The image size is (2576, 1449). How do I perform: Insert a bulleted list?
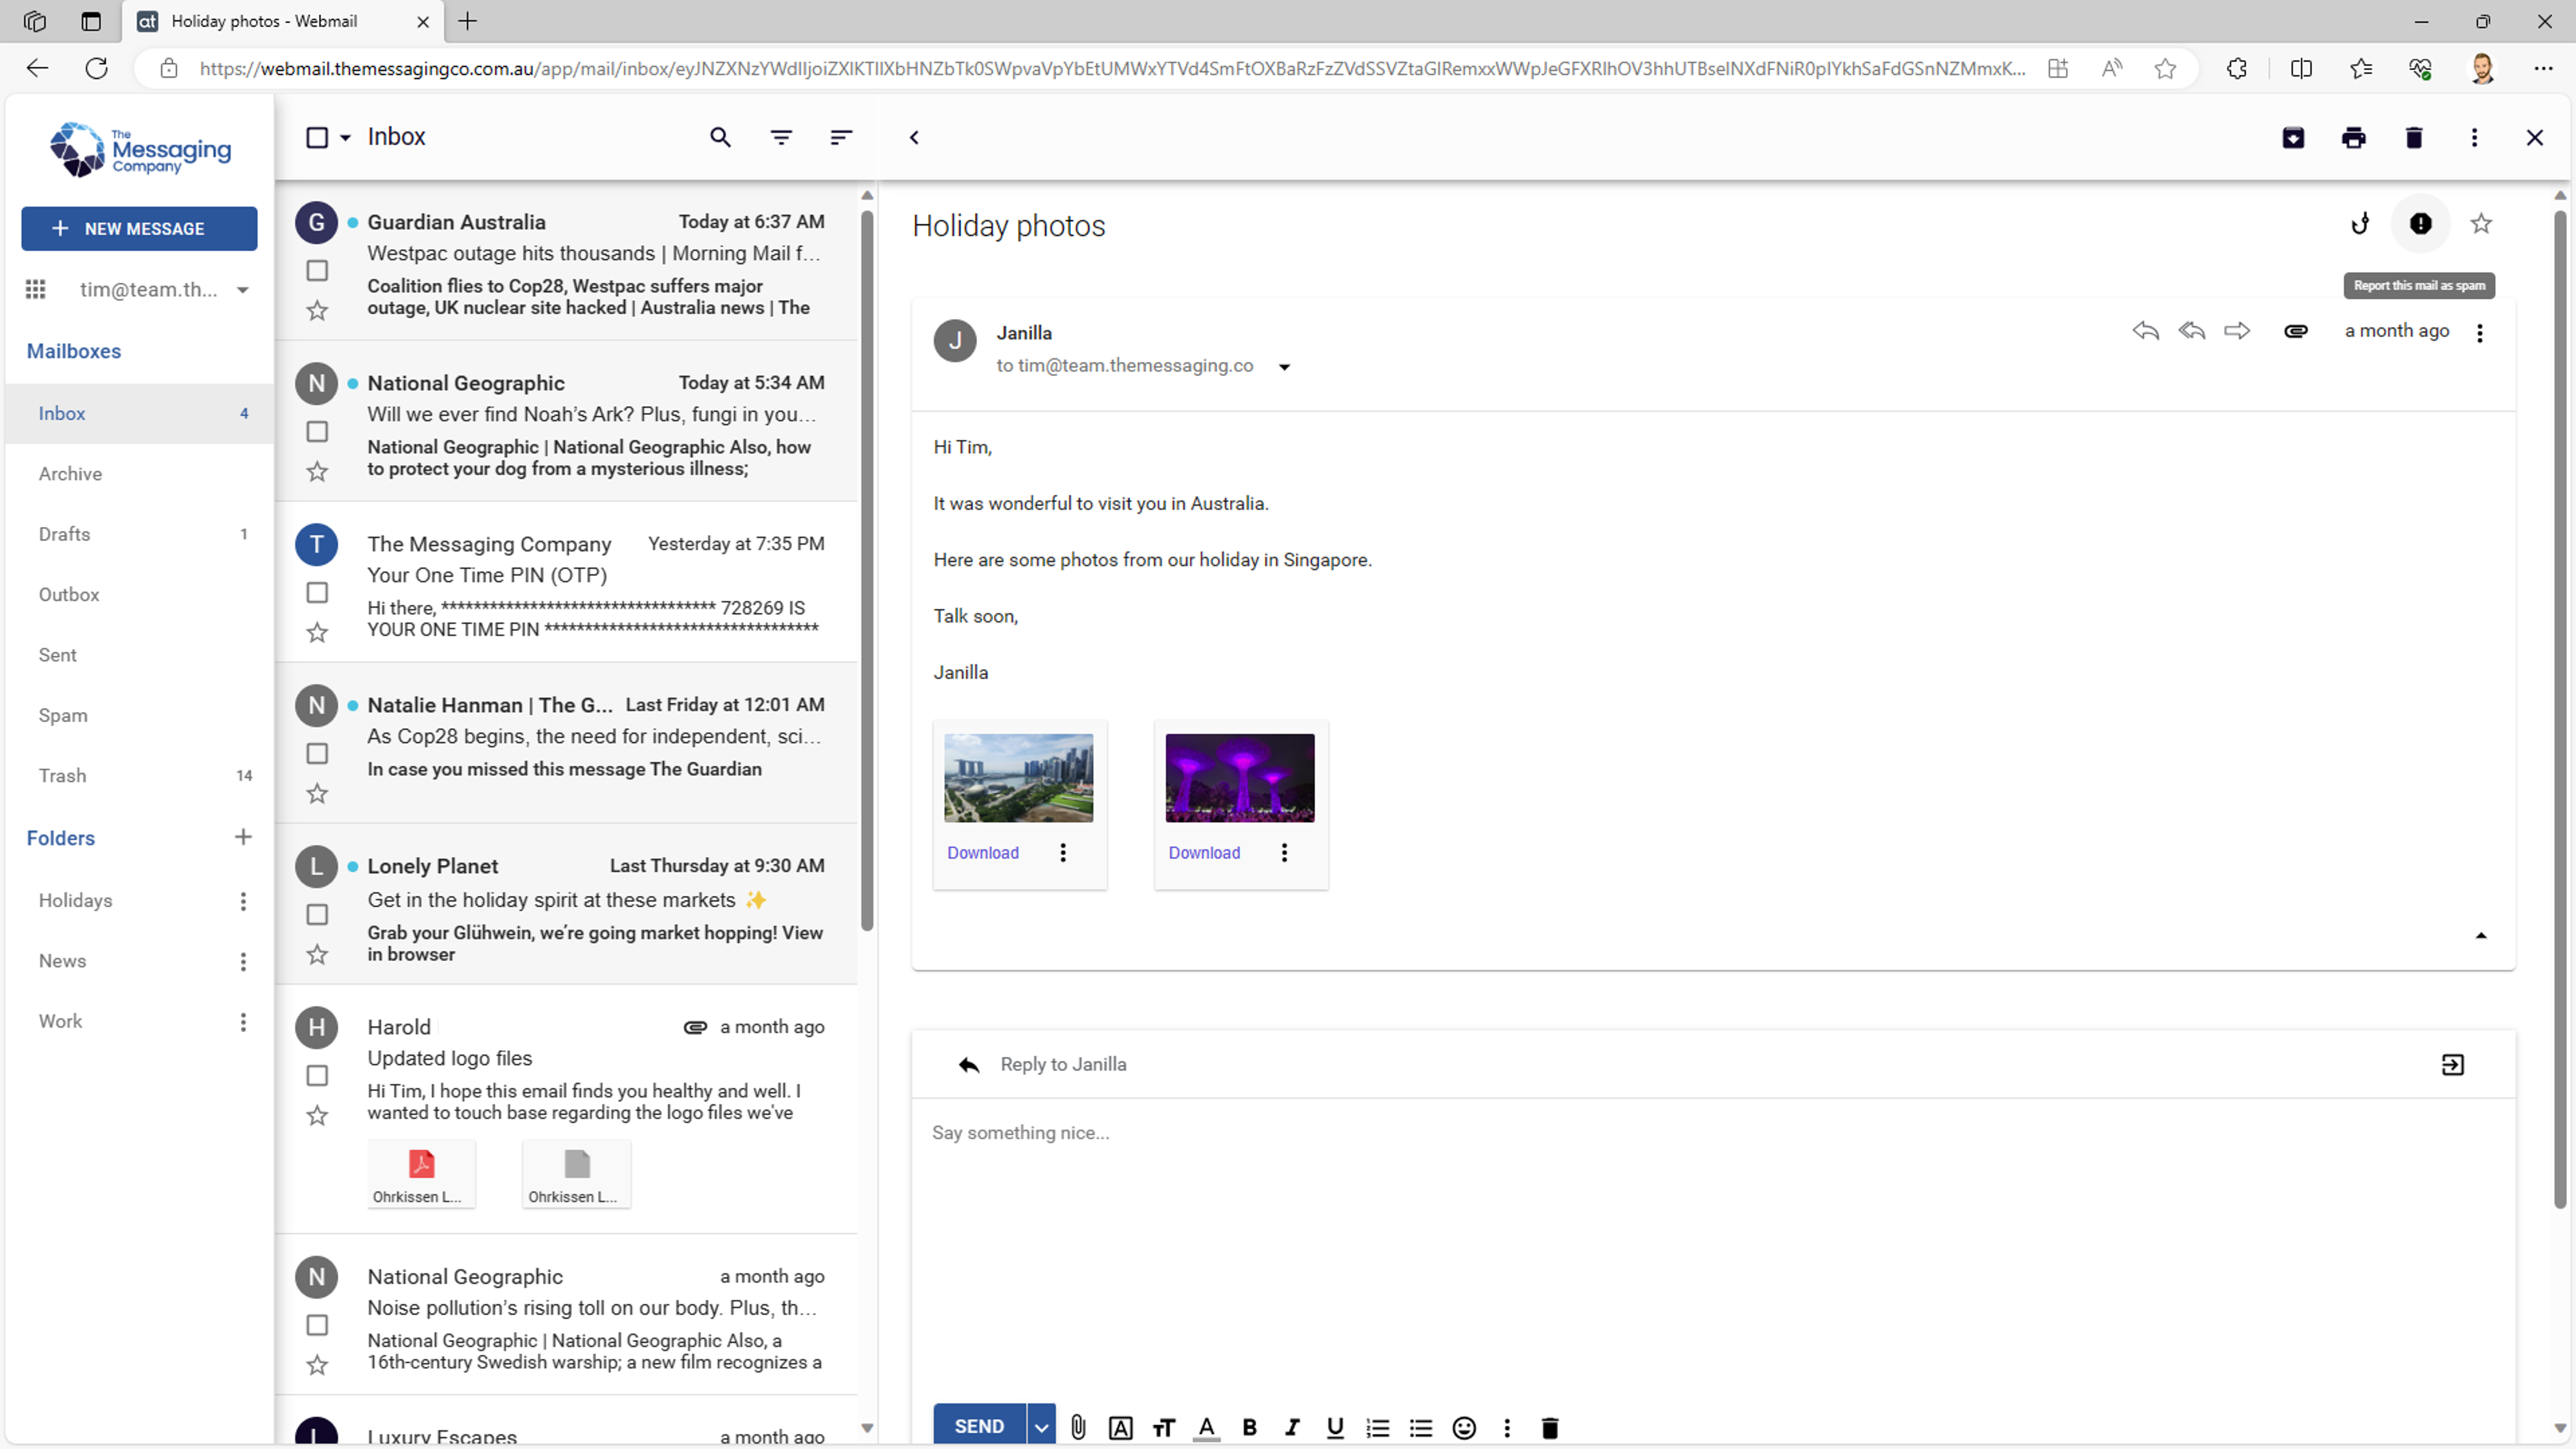coord(1421,1428)
